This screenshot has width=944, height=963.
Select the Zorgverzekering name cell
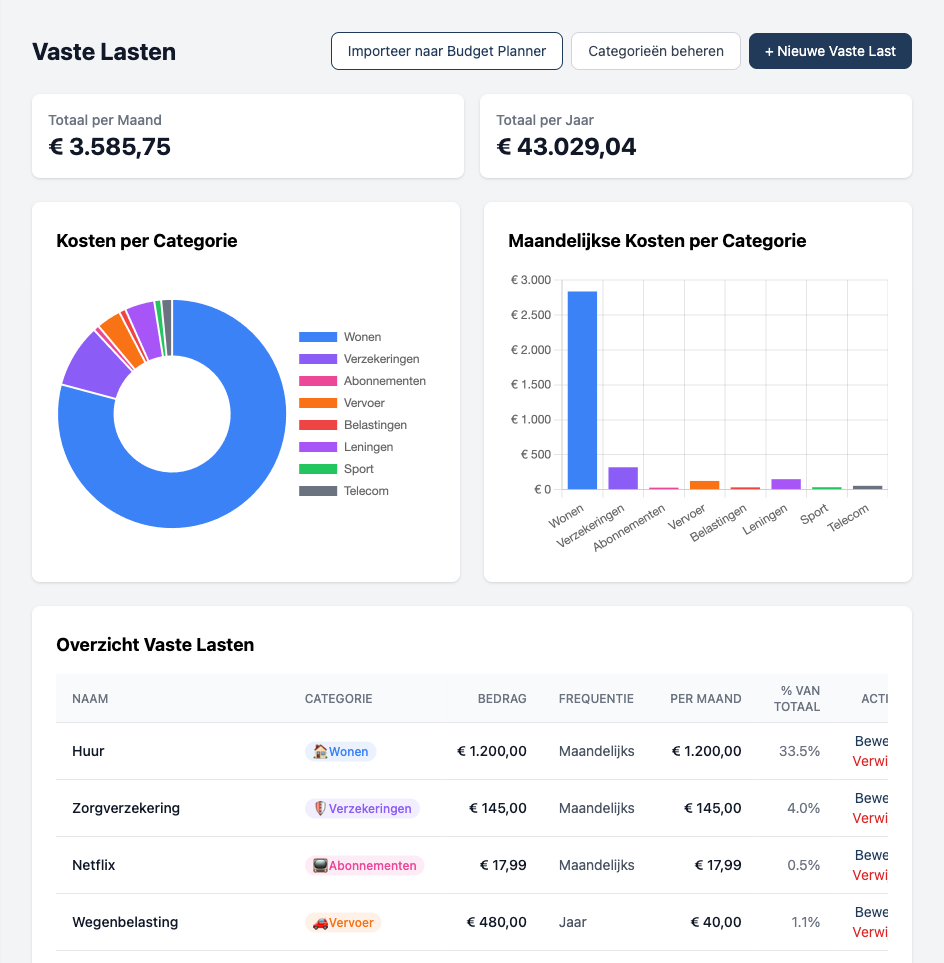(126, 808)
